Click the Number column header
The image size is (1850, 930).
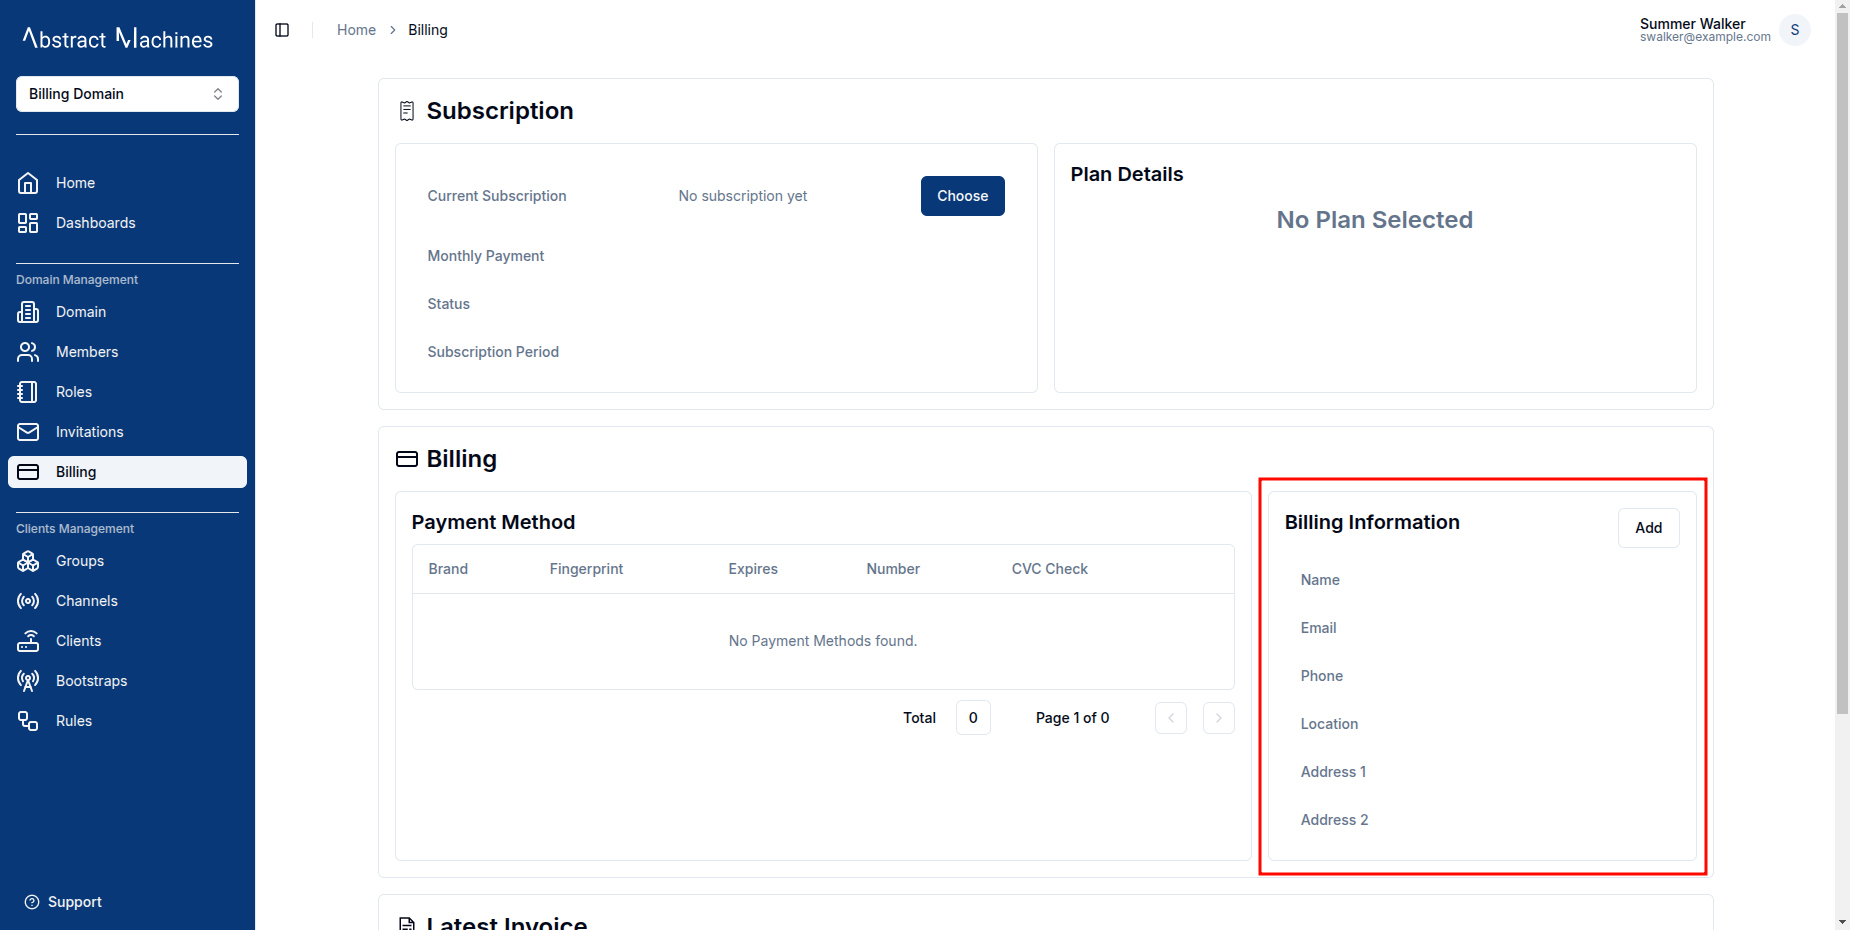tap(893, 569)
